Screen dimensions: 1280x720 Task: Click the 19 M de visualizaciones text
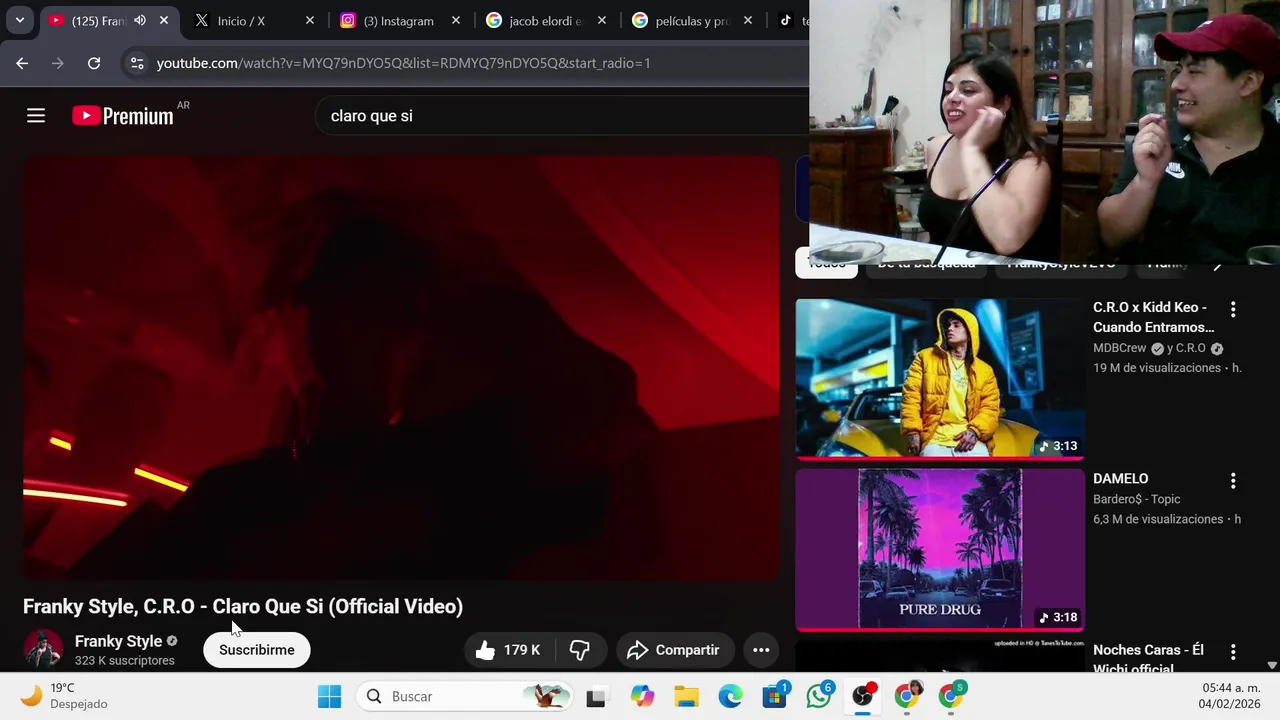point(1157,368)
